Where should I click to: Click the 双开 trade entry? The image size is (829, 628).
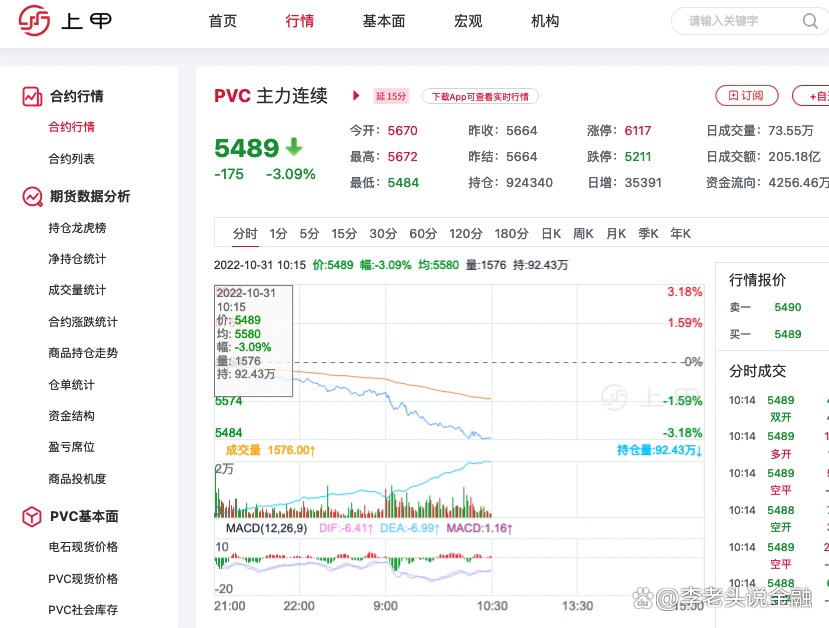(x=781, y=417)
